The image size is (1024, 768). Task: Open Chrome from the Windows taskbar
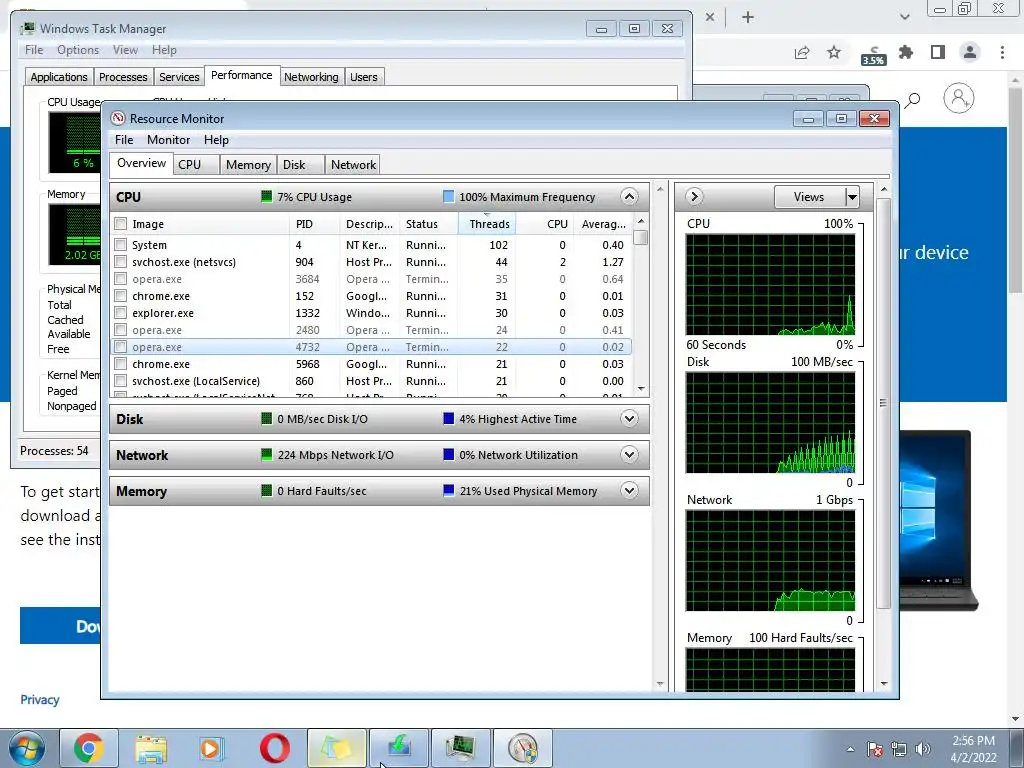tap(89, 748)
